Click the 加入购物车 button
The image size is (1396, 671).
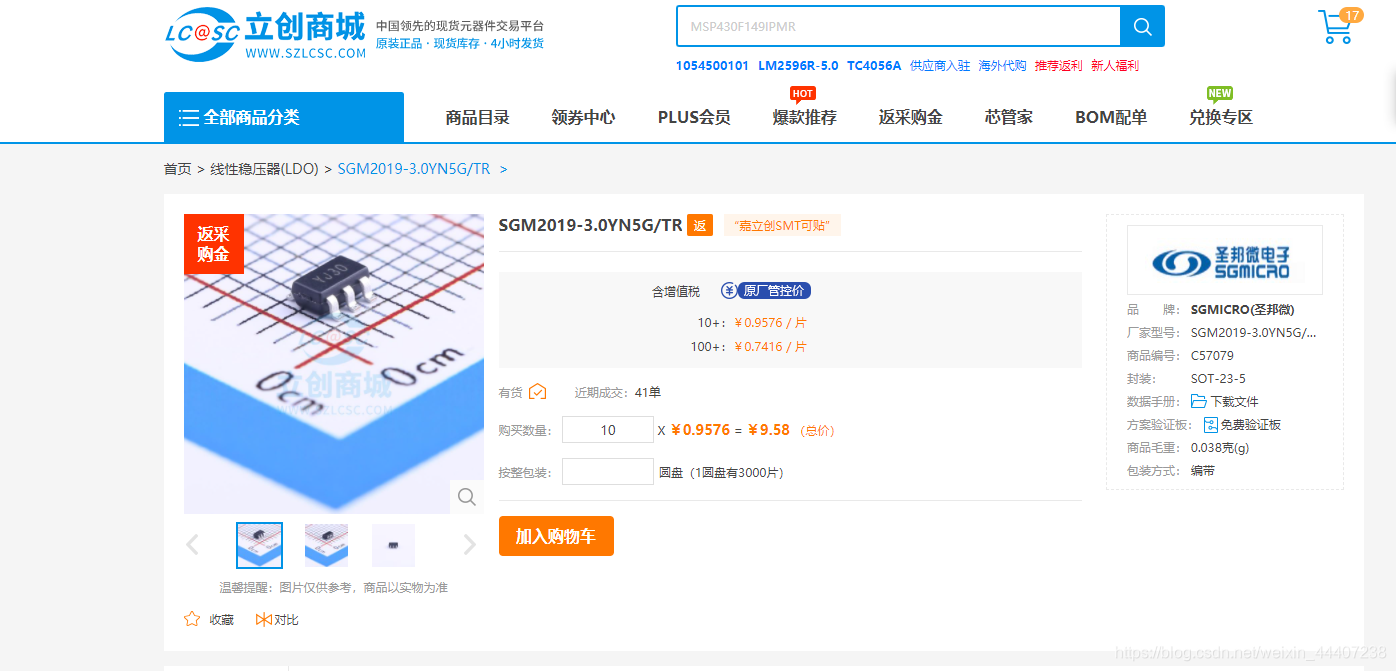click(x=556, y=536)
